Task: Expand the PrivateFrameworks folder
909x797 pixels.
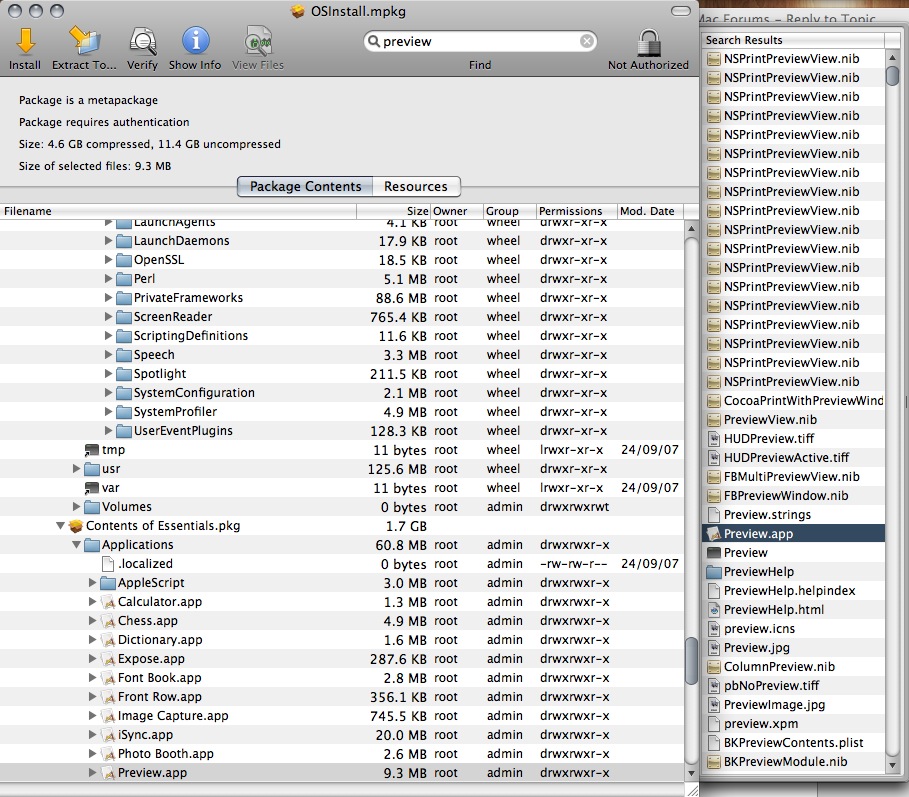Action: (x=108, y=297)
